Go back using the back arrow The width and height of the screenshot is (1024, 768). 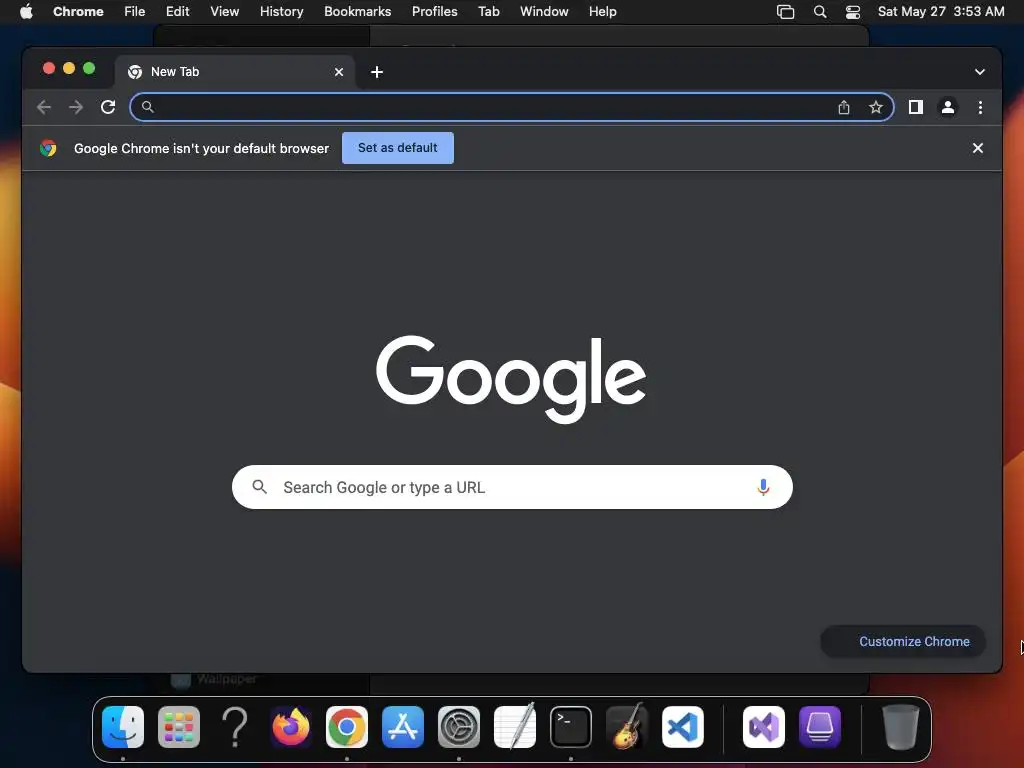click(x=44, y=107)
